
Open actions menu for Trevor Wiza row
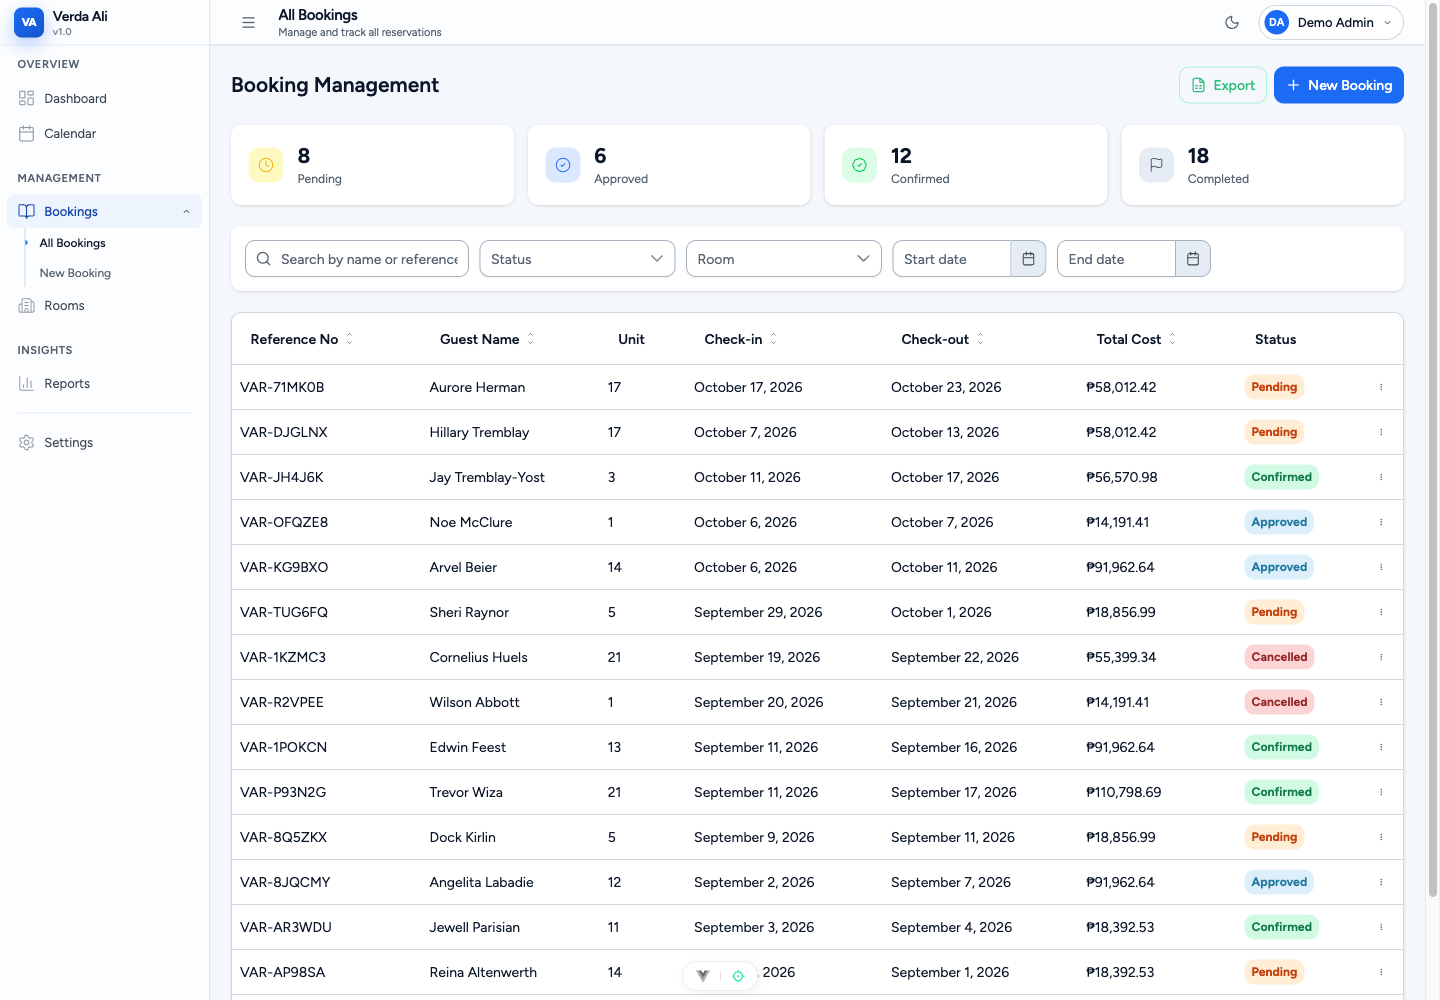point(1381,792)
